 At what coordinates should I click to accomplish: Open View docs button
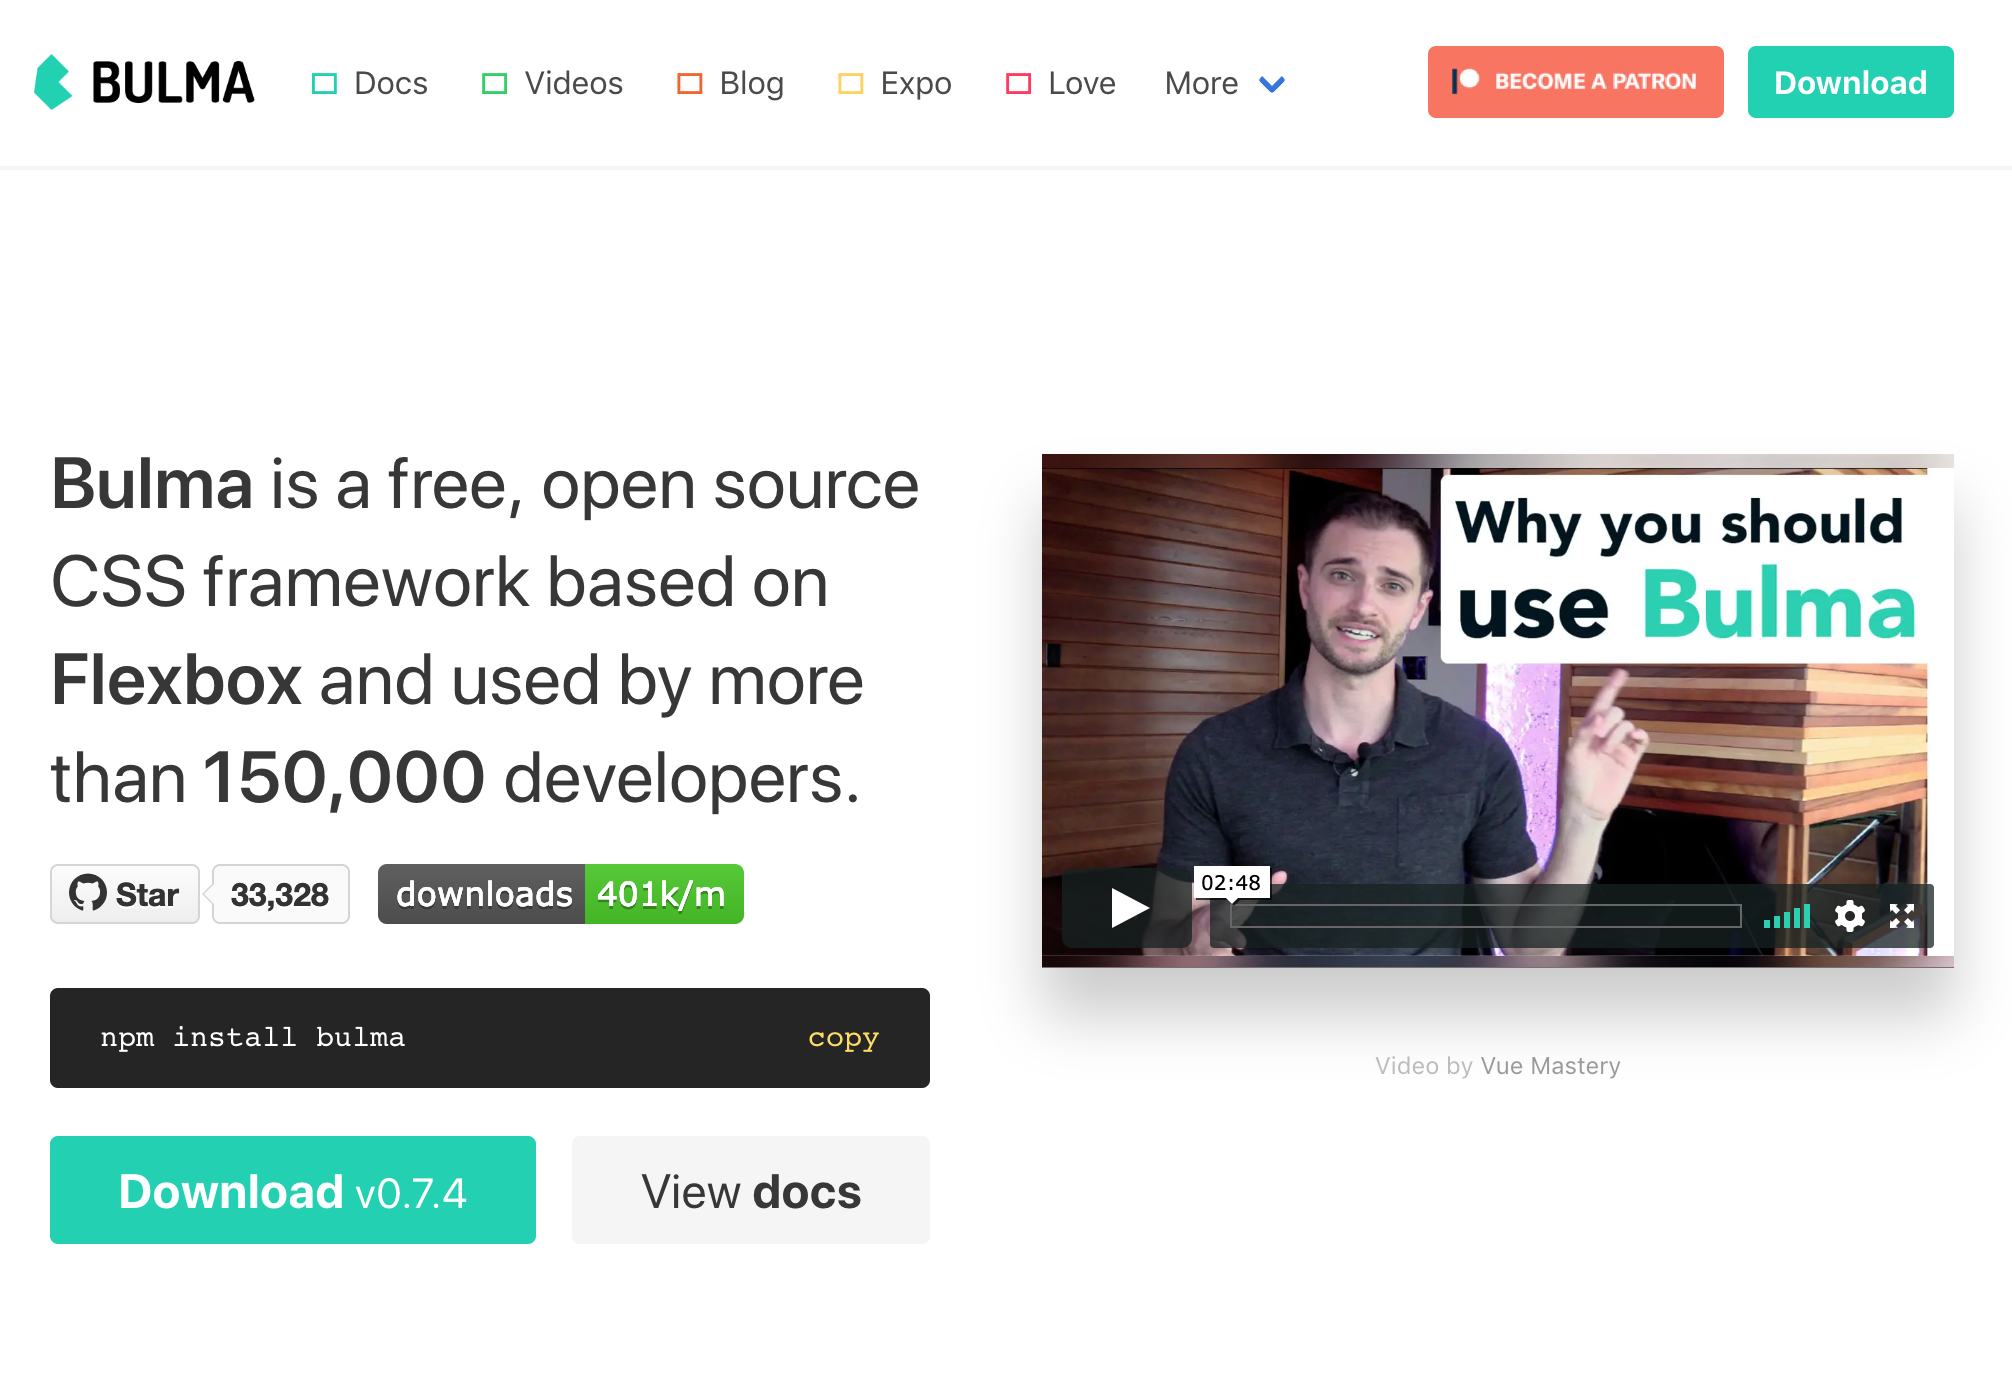pyautogui.click(x=751, y=1190)
